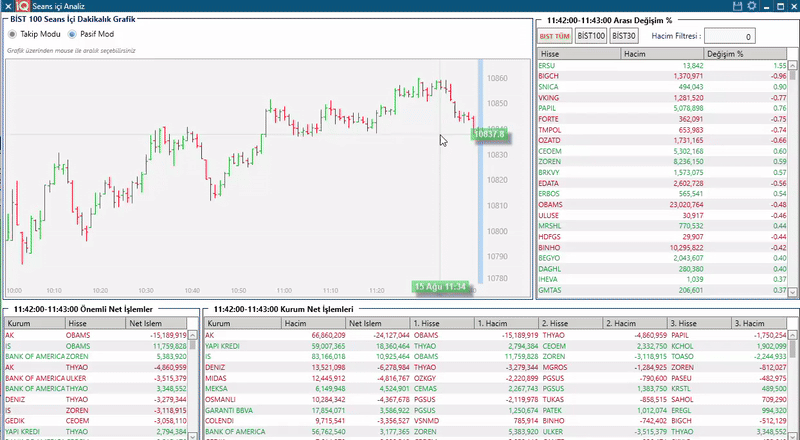
Task: Select ERSU row in change table
Action: point(662,65)
